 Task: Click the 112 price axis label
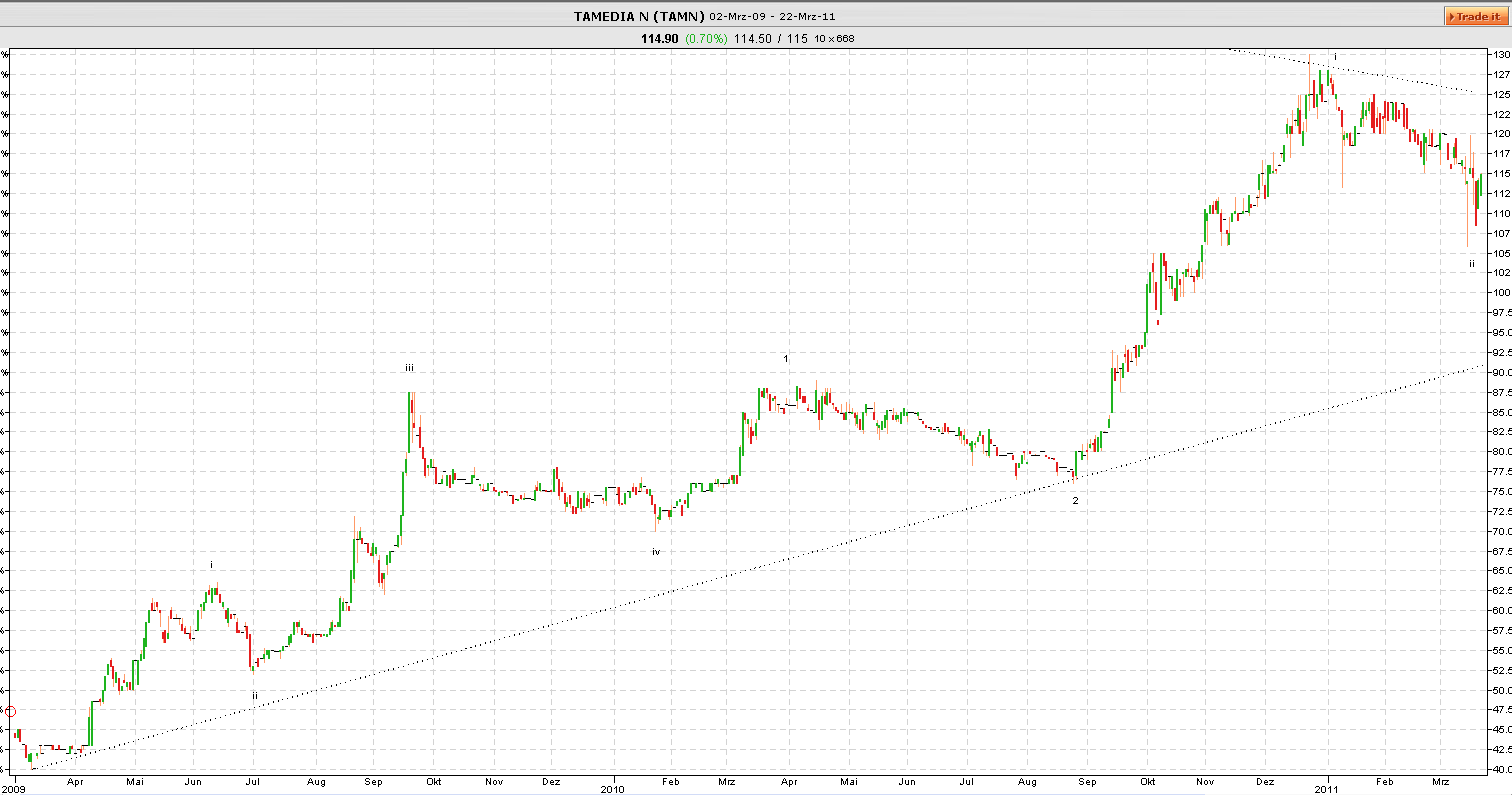coord(1501,193)
